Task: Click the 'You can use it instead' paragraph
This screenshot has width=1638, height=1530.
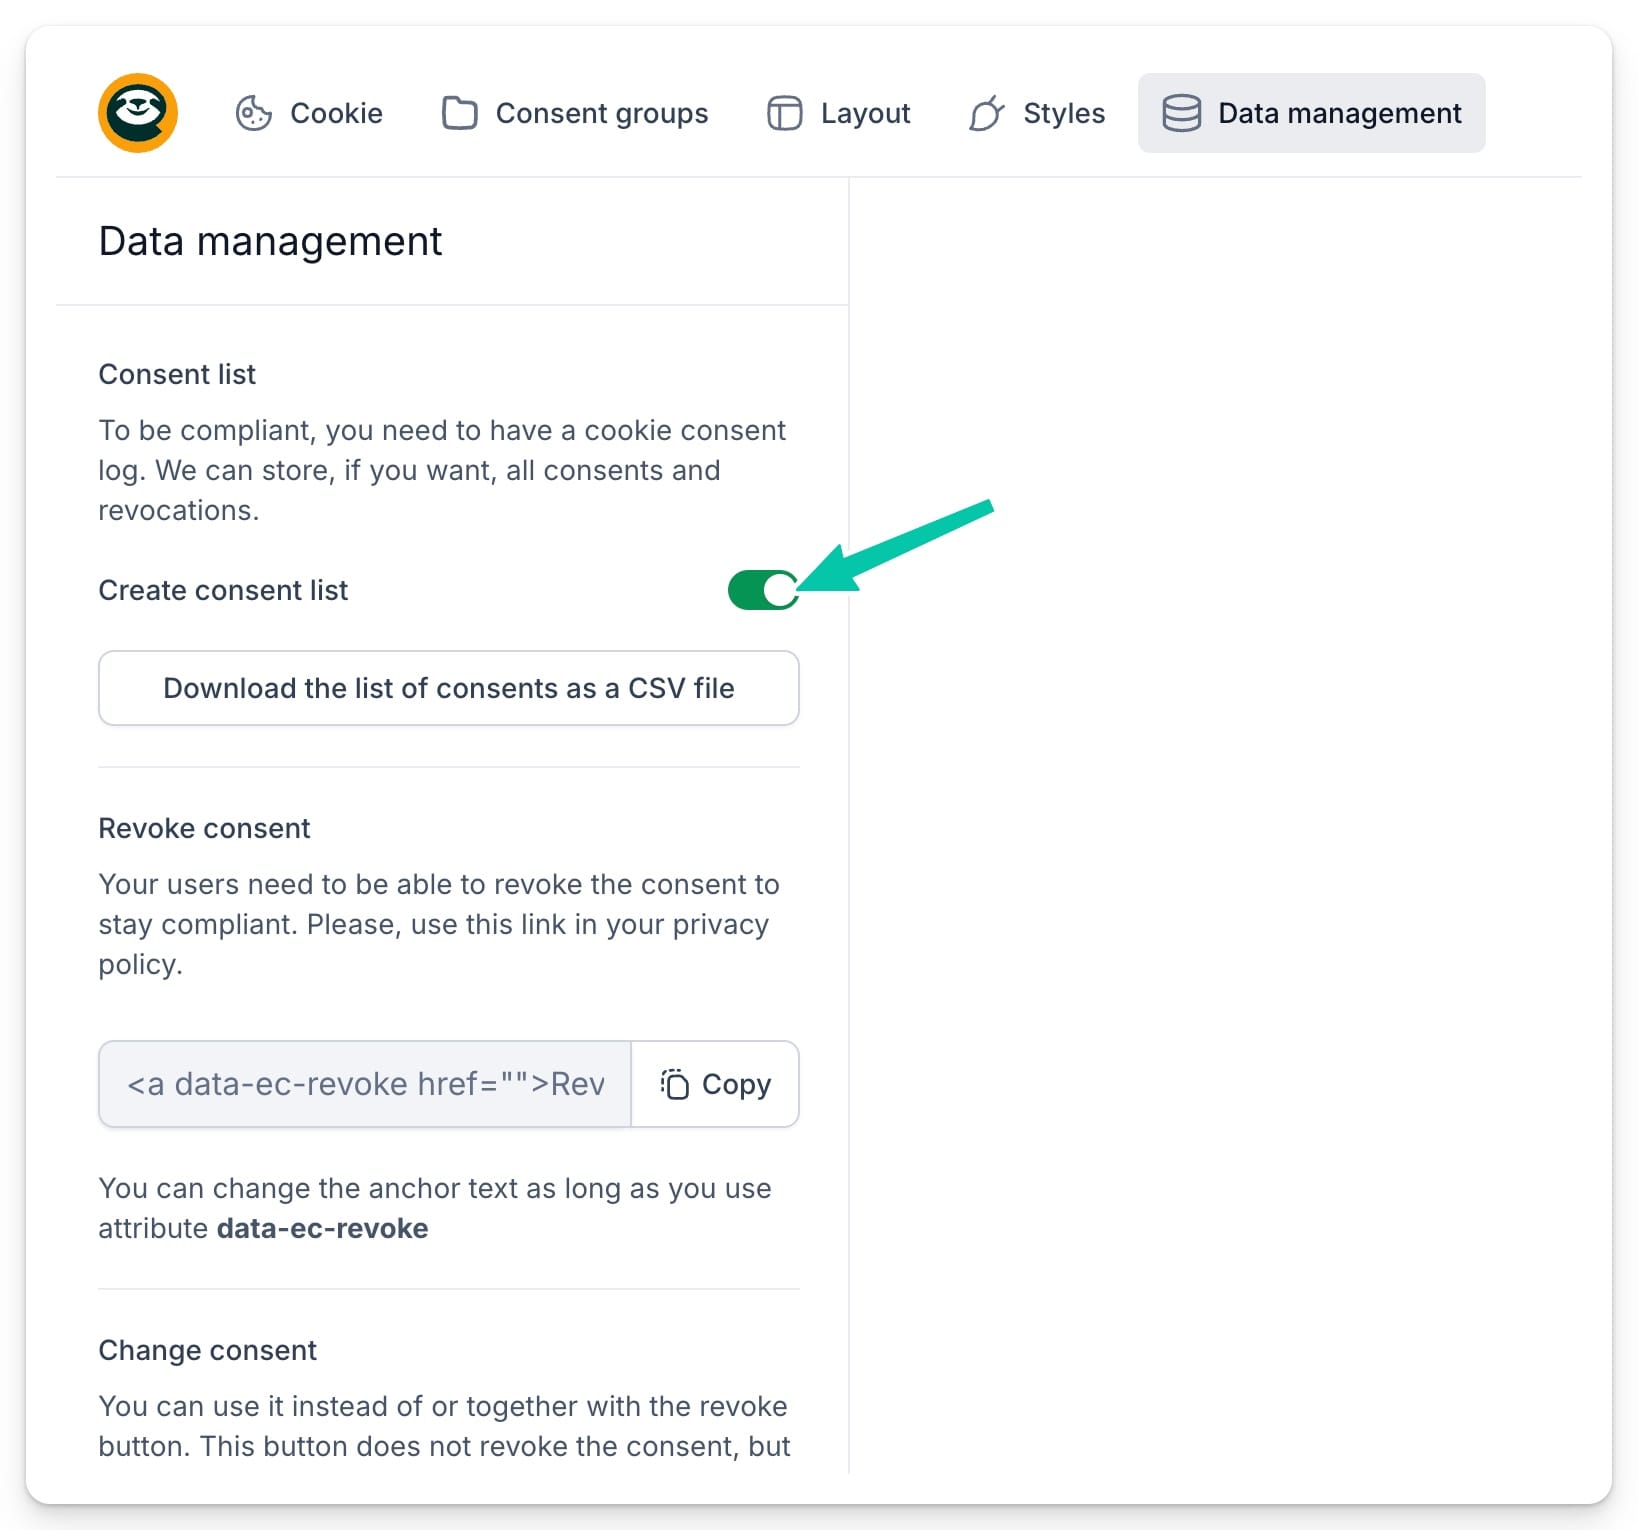Action: point(444,1426)
